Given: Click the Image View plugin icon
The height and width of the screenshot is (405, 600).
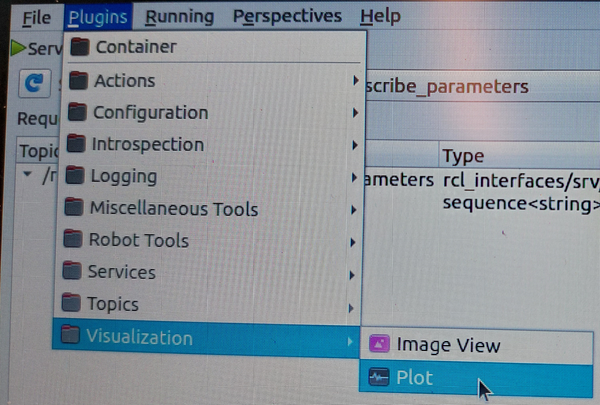Looking at the screenshot, I should (380, 346).
